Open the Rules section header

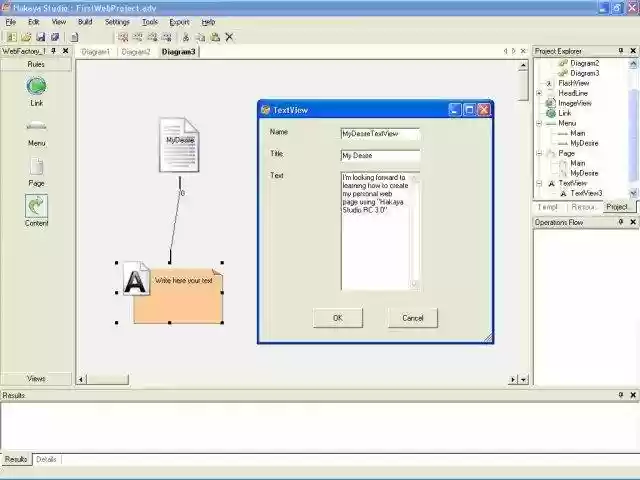pos(36,64)
